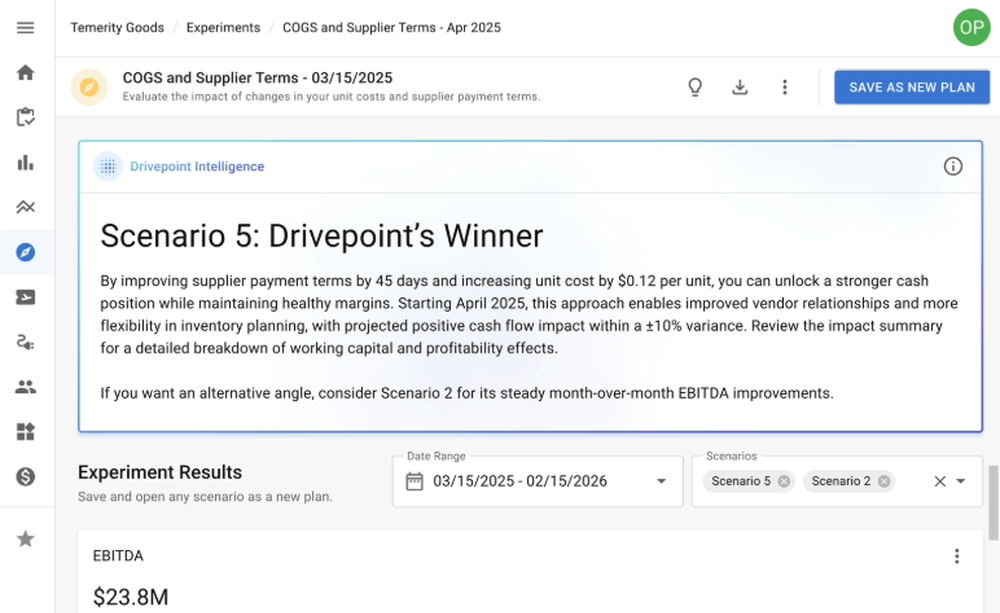1000x613 pixels.
Task: Select the performance trends icon in sidebar
Action: 25,207
